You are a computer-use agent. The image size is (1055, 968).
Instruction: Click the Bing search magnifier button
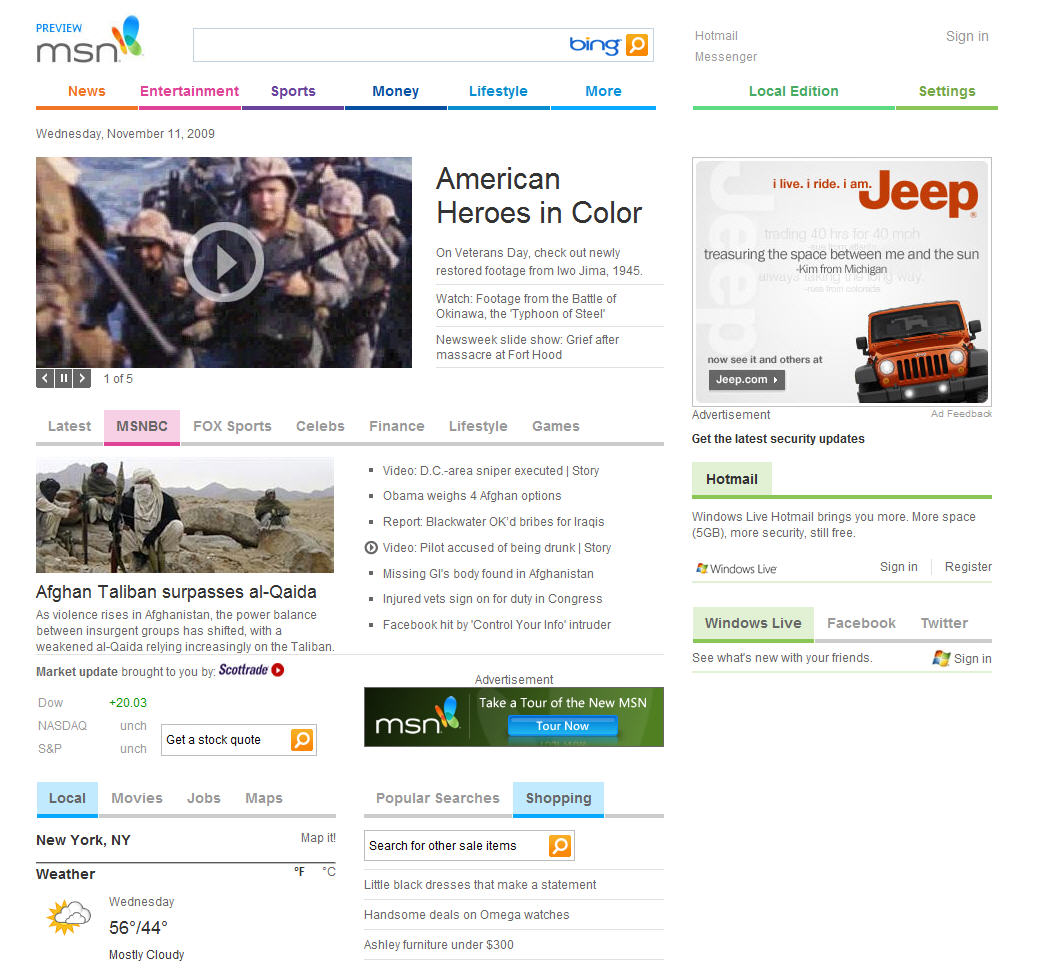[636, 45]
